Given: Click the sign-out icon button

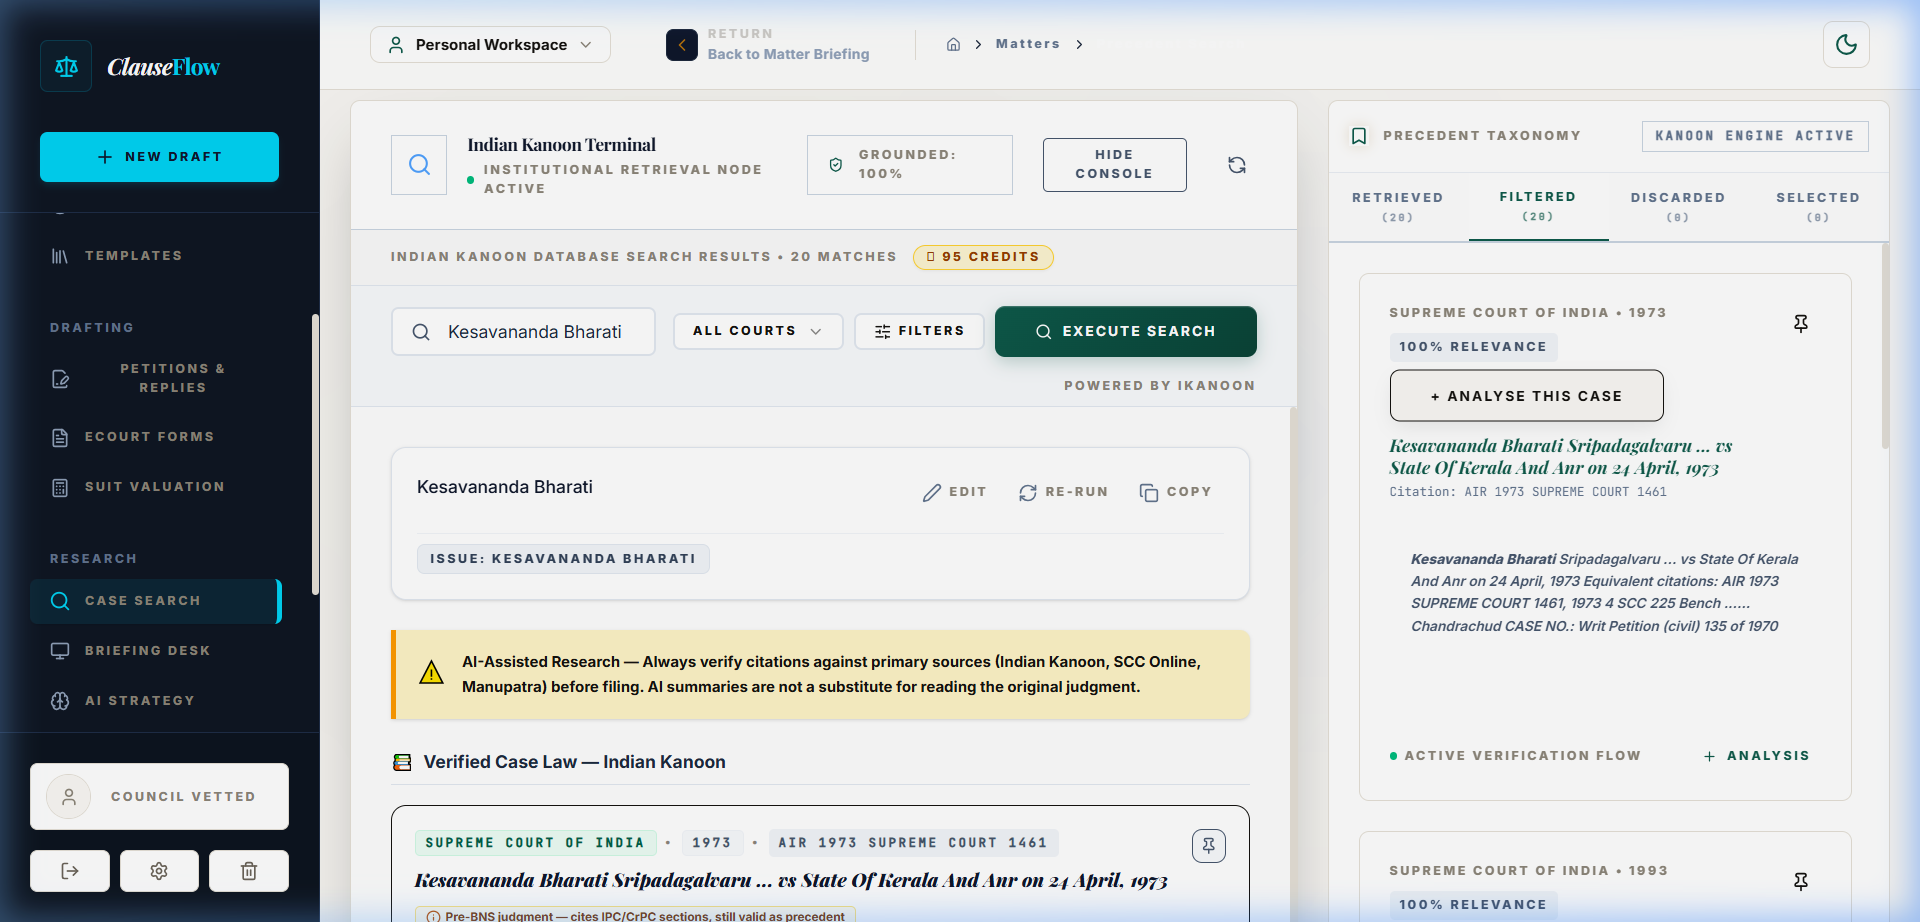Looking at the screenshot, I should click(70, 871).
